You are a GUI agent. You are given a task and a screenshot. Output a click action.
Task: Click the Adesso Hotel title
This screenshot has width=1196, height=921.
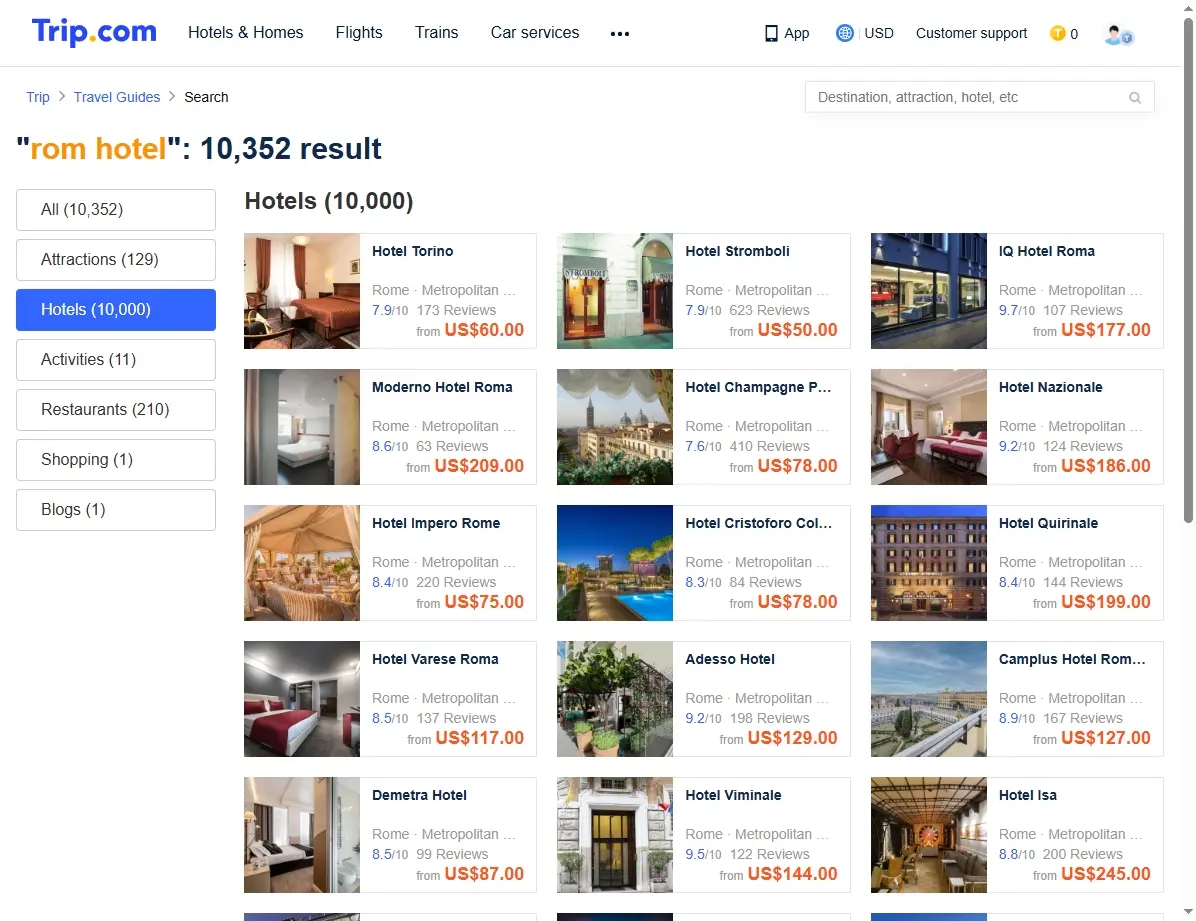(730, 659)
